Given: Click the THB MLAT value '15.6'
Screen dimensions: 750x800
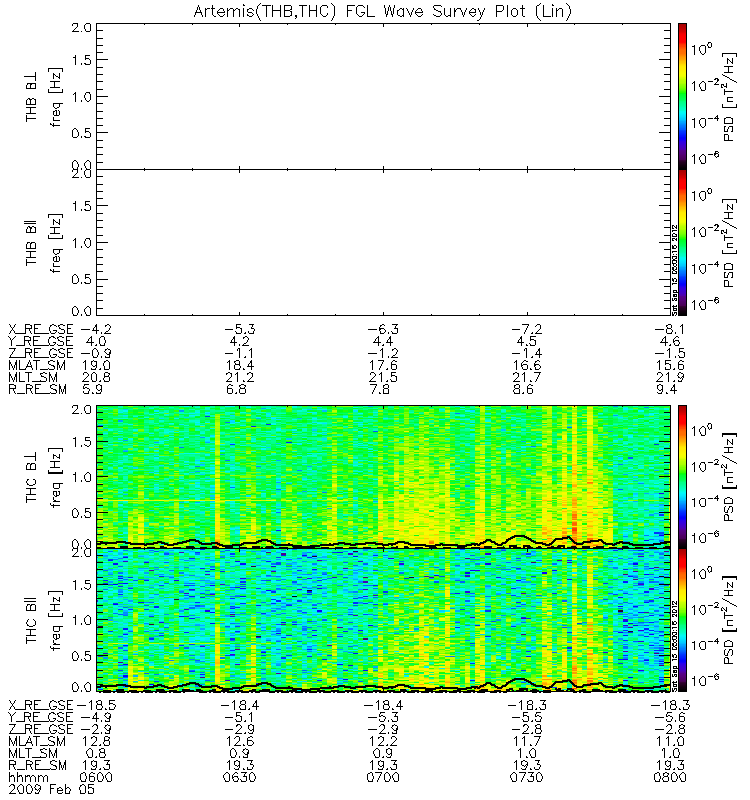Looking at the screenshot, I should click(670, 366).
